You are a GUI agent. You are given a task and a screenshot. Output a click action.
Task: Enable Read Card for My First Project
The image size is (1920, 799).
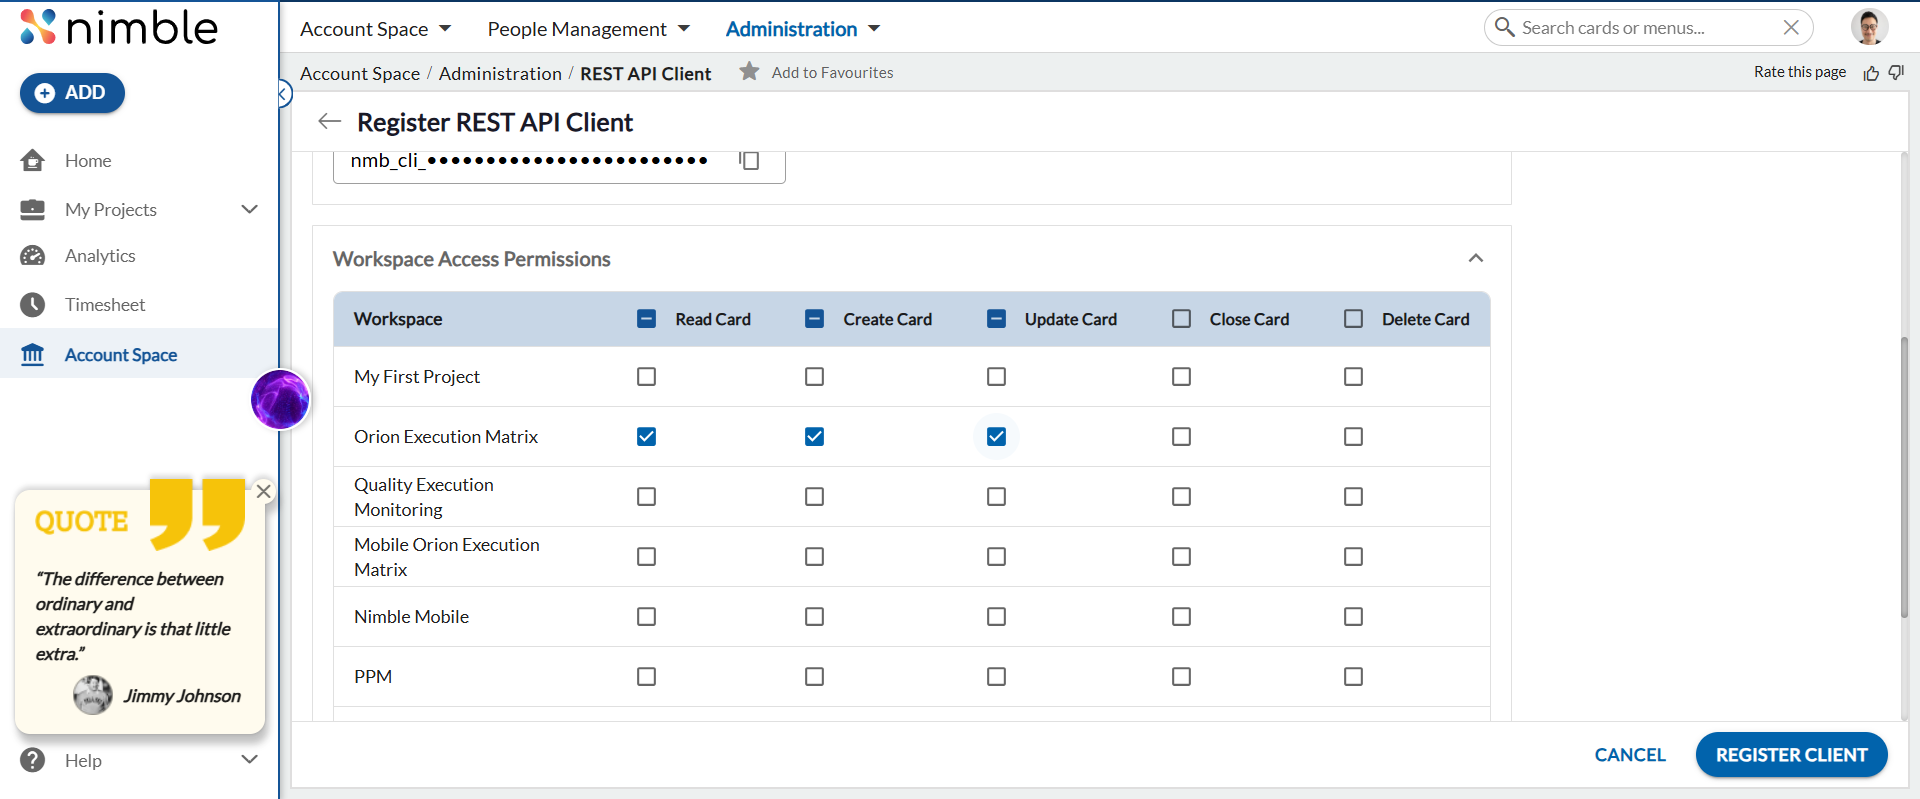[646, 377]
